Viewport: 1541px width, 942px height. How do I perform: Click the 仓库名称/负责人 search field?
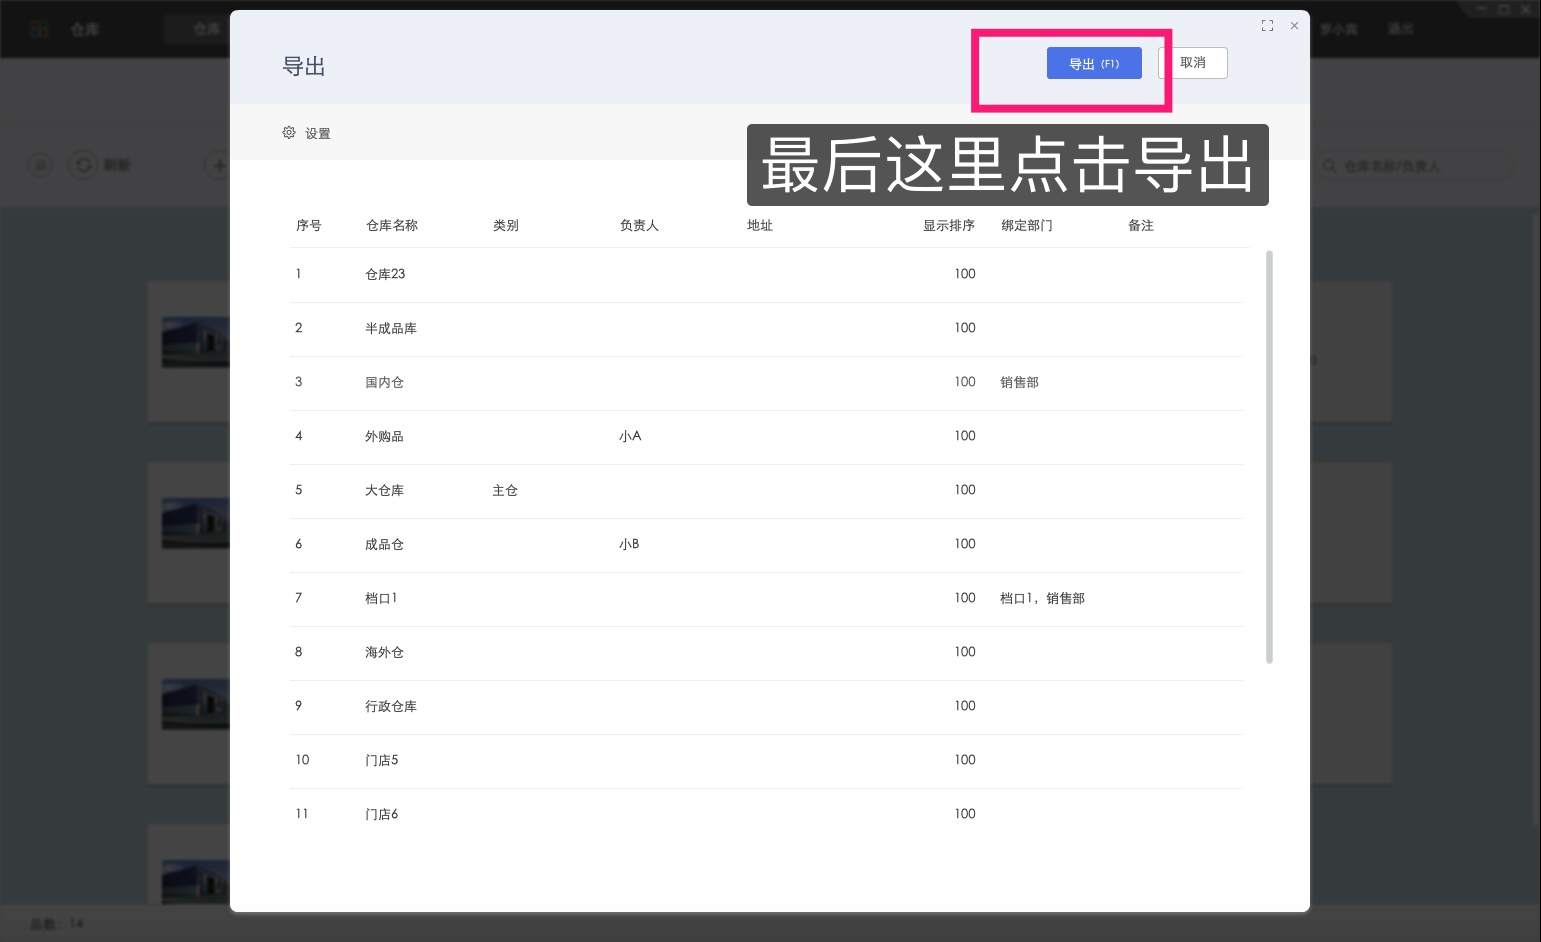[1420, 166]
